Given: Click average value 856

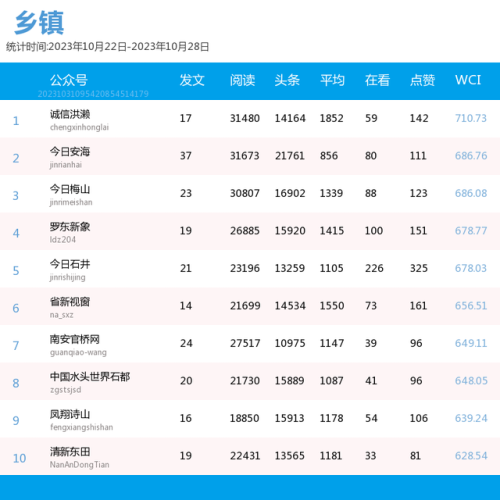Looking at the screenshot, I should click(329, 156).
